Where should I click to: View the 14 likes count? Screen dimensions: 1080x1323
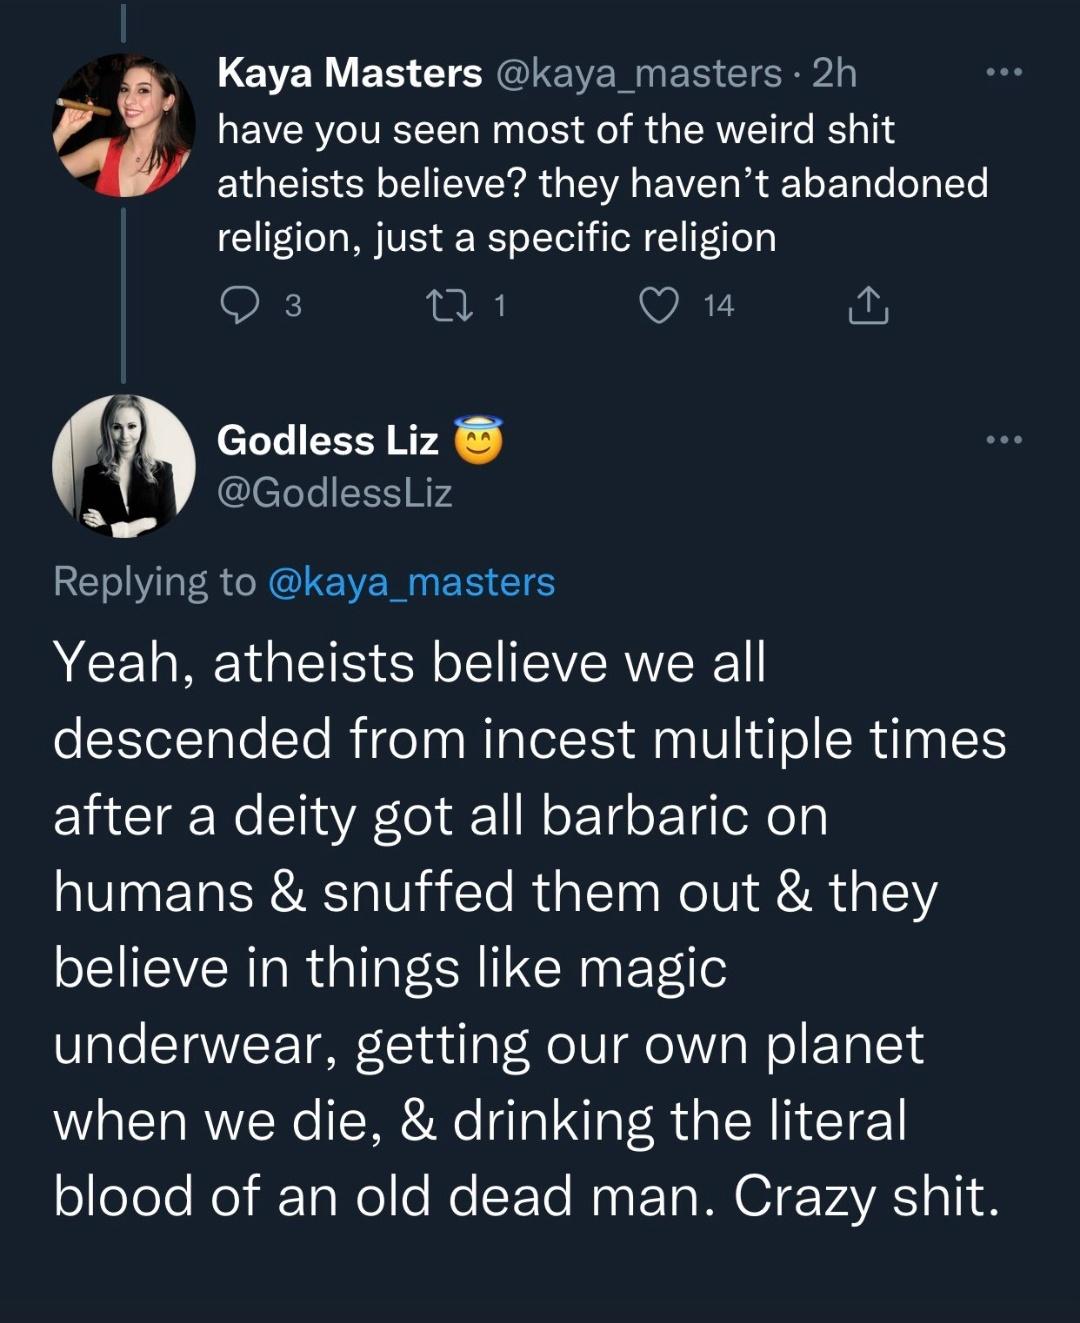point(718,305)
